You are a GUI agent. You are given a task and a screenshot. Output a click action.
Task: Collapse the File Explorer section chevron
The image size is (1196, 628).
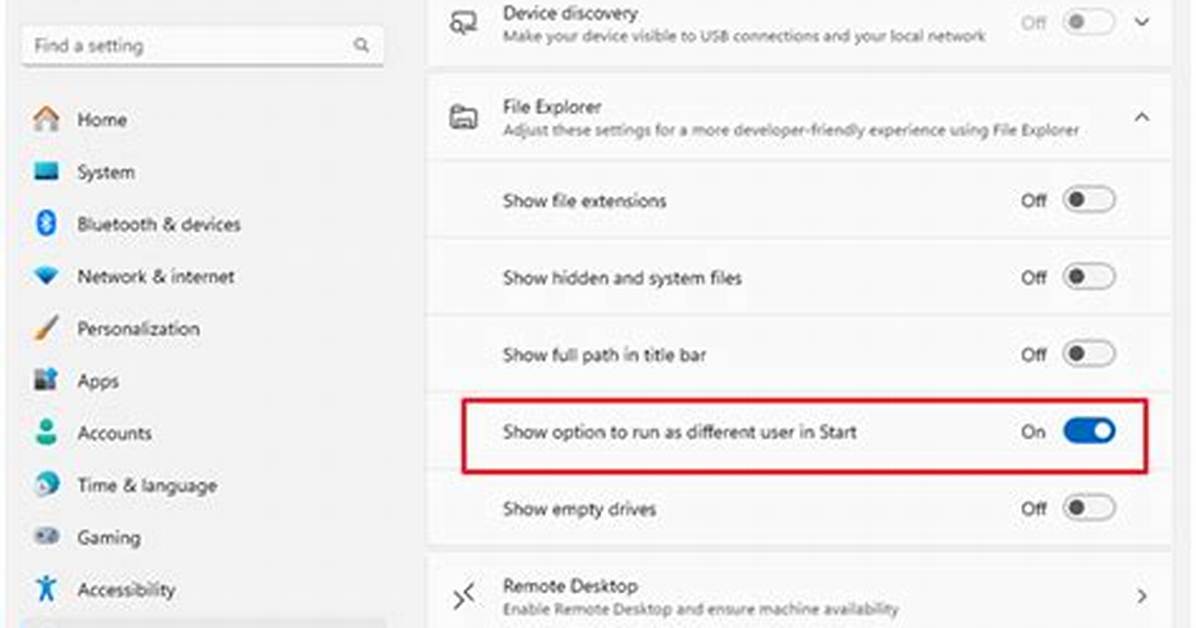point(1142,117)
